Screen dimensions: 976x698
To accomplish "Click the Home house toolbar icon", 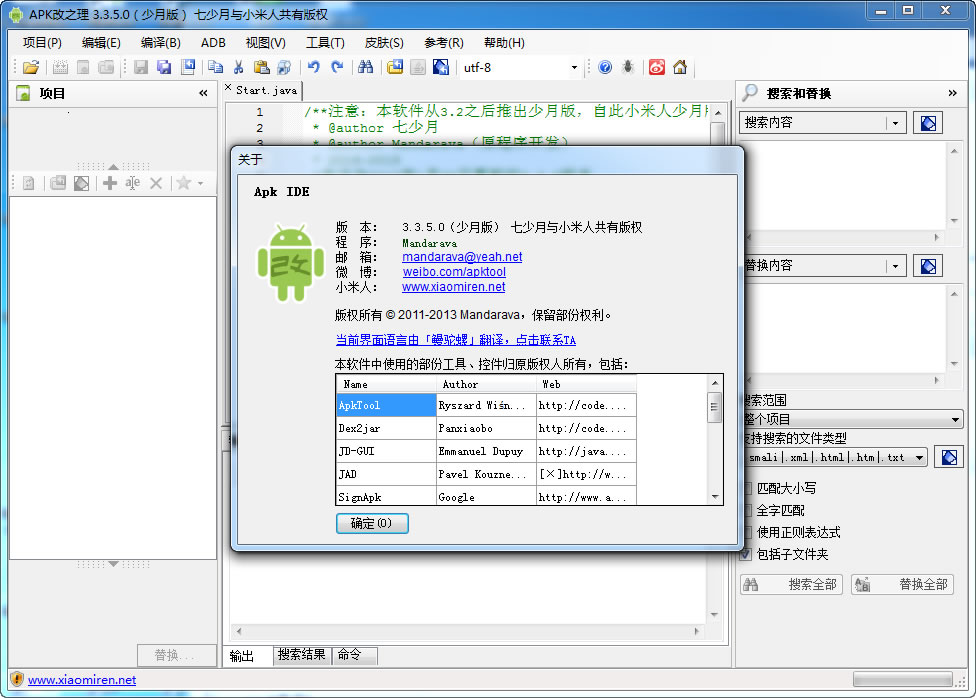I will pos(680,67).
